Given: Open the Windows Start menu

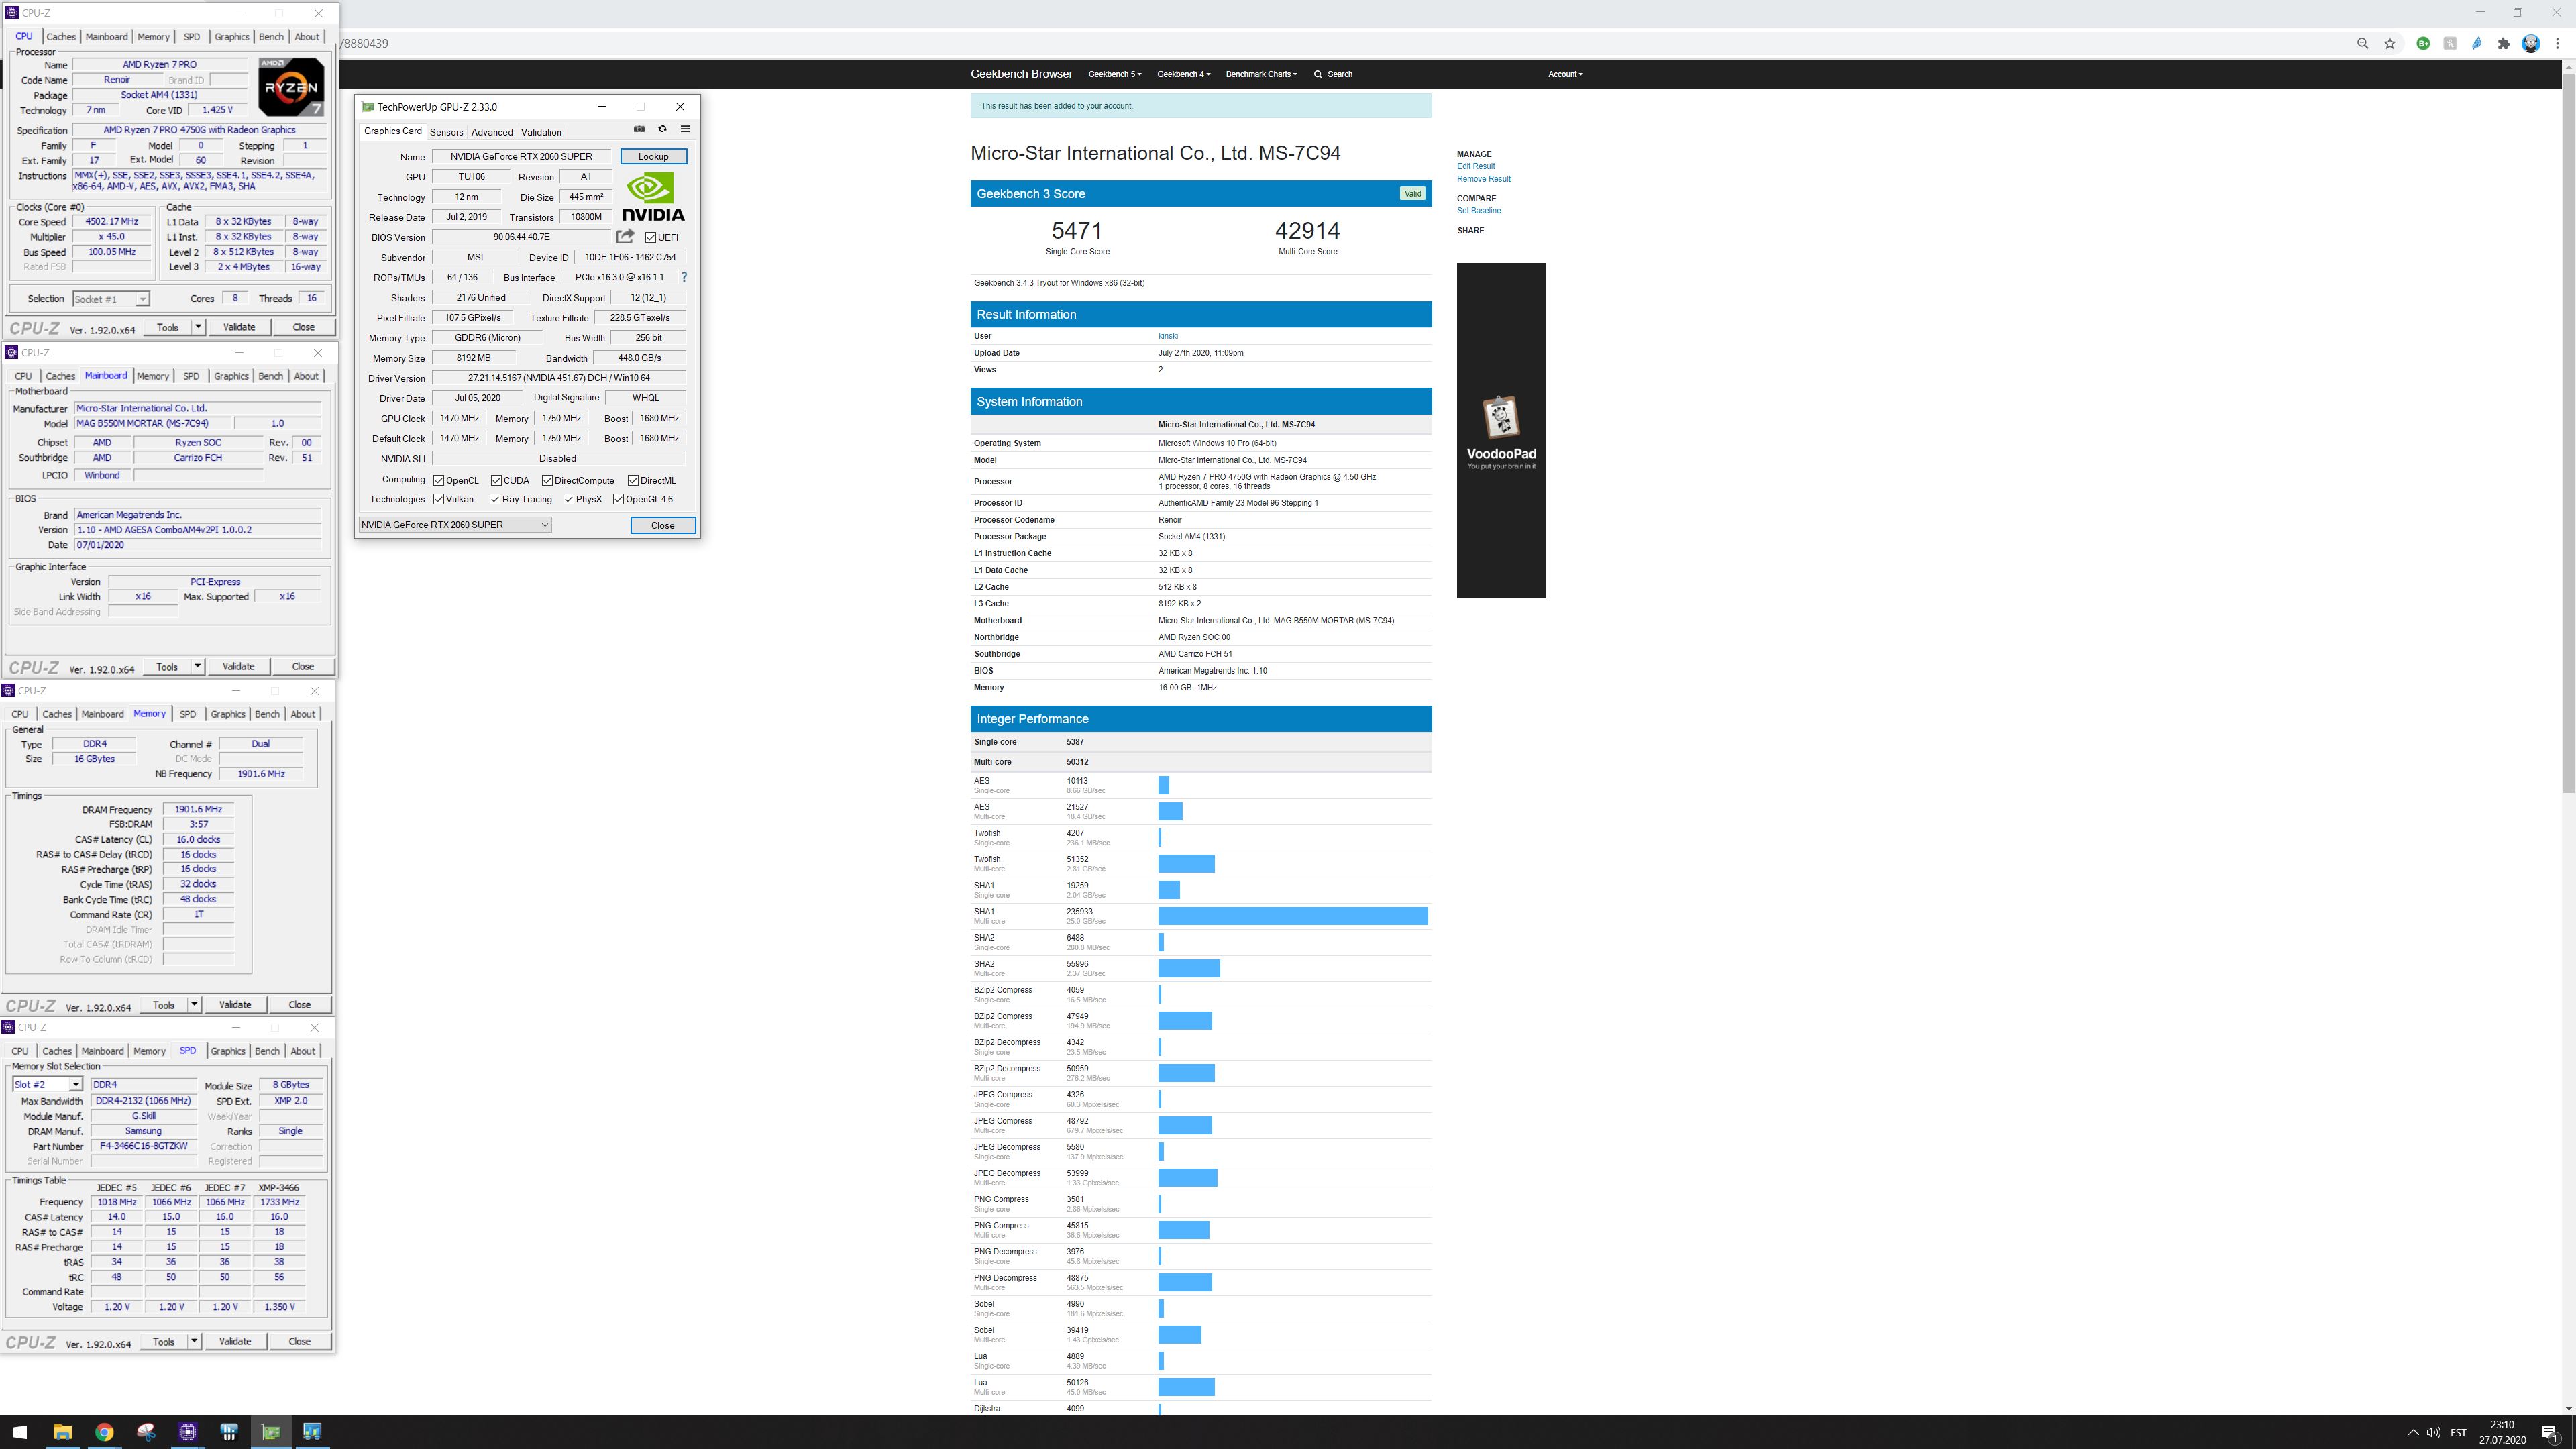Looking at the screenshot, I should click(x=20, y=1432).
